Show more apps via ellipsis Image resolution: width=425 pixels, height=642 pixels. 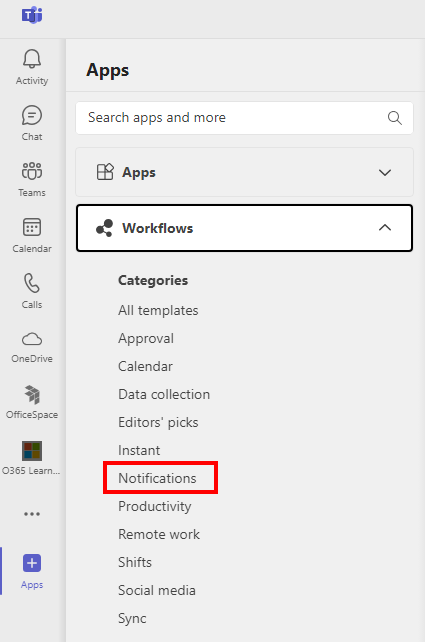(32, 514)
